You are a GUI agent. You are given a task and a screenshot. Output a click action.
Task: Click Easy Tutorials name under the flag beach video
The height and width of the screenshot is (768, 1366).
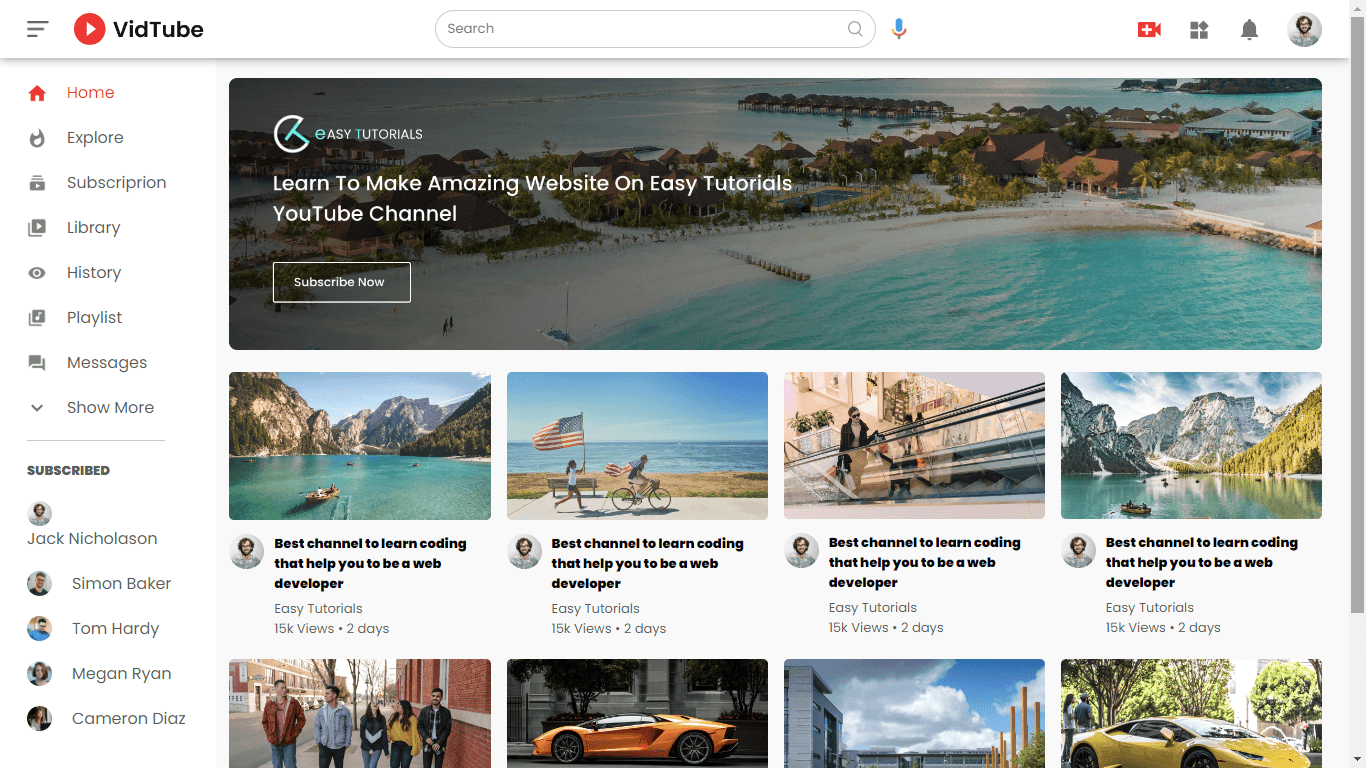click(596, 609)
